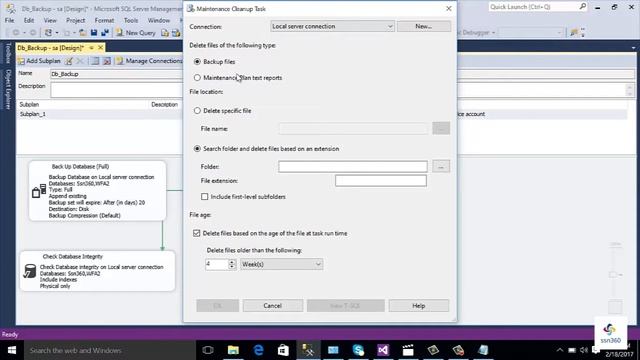Click the file age number field

[x=217, y=264]
